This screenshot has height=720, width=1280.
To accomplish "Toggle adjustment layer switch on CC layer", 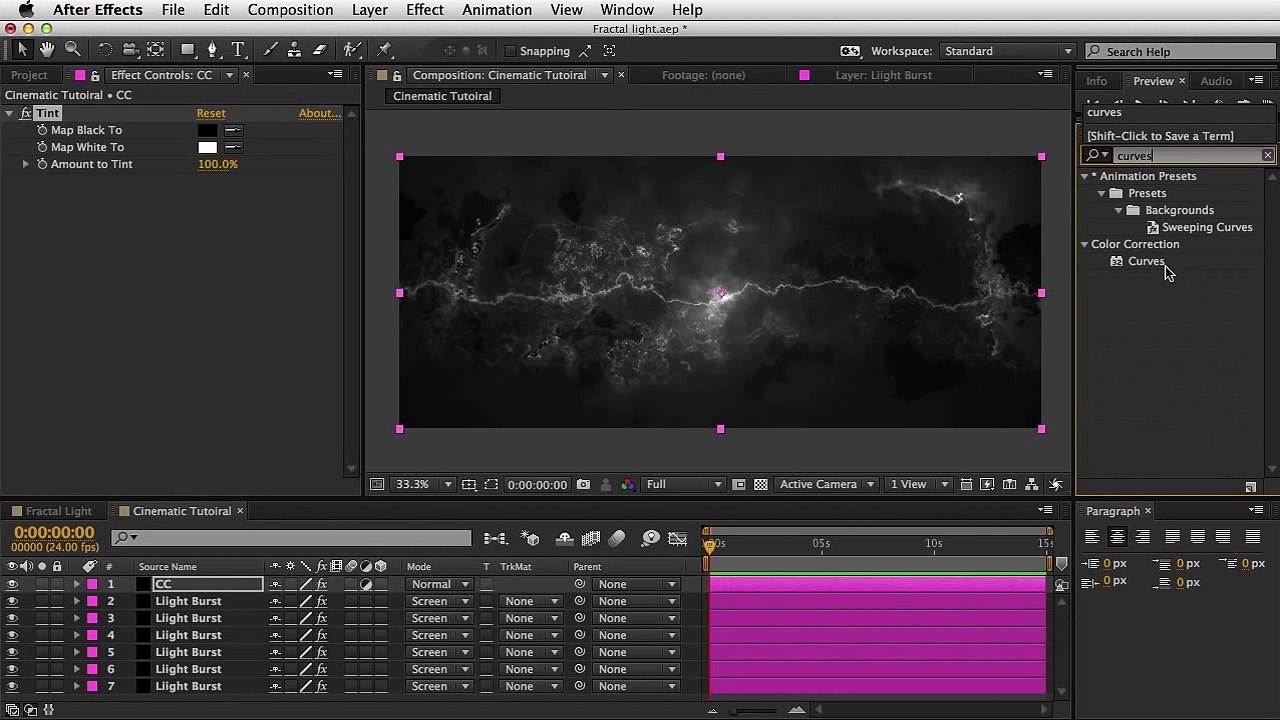I will tap(366, 584).
